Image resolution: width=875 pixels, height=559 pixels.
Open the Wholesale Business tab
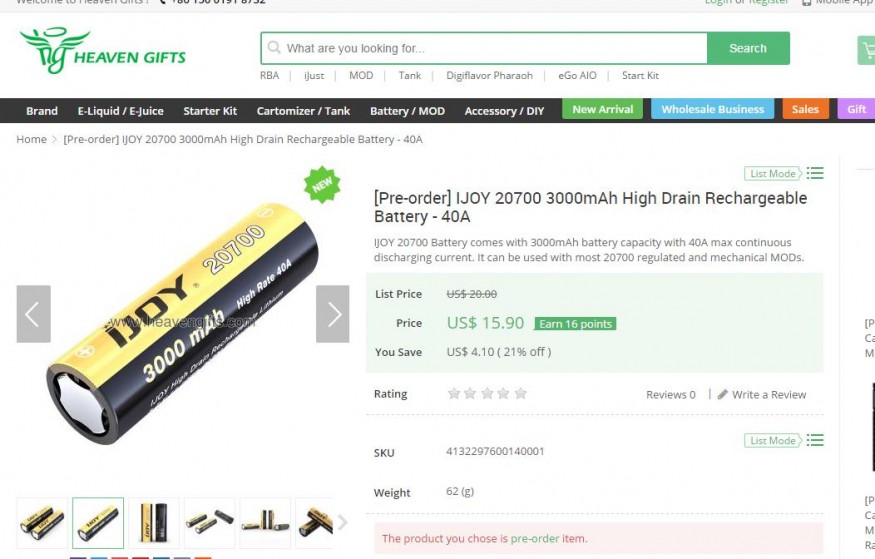(x=713, y=109)
